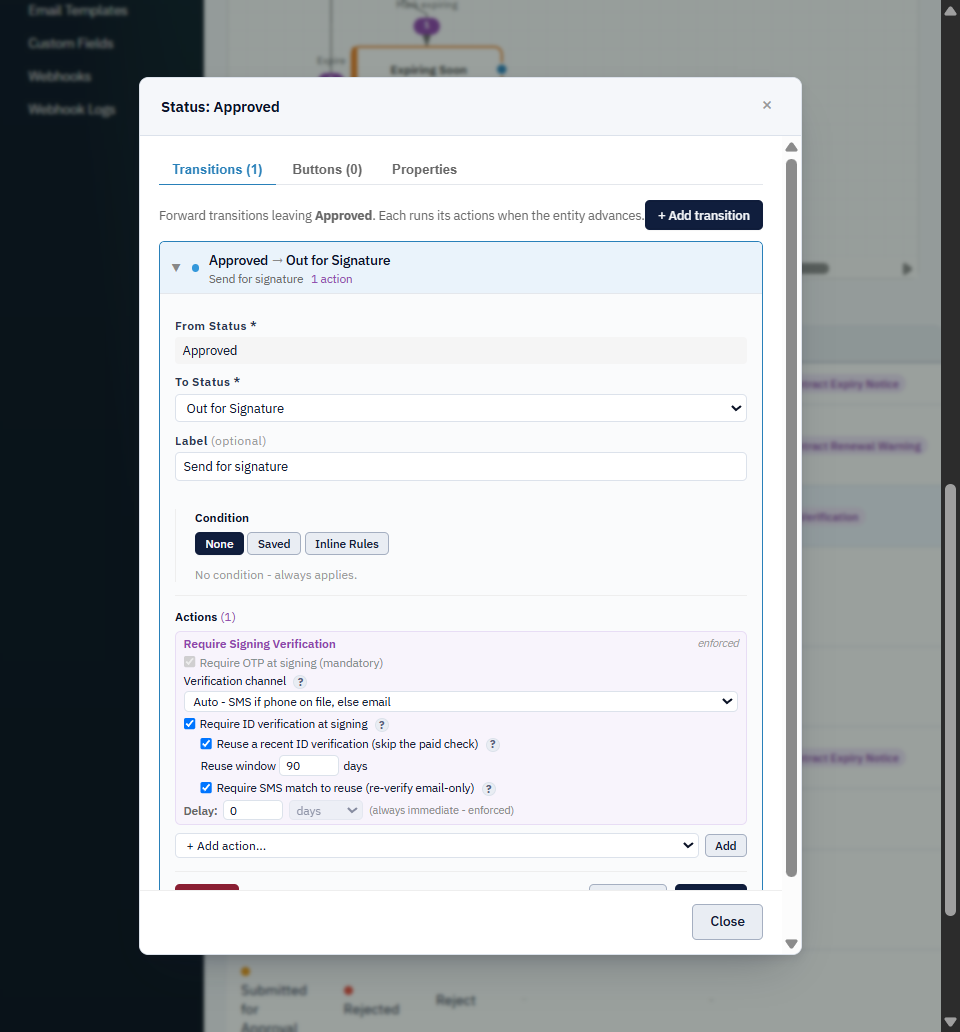Click the Label field with Send for signature
Viewport: 960px width, 1032px height.
[x=461, y=467]
